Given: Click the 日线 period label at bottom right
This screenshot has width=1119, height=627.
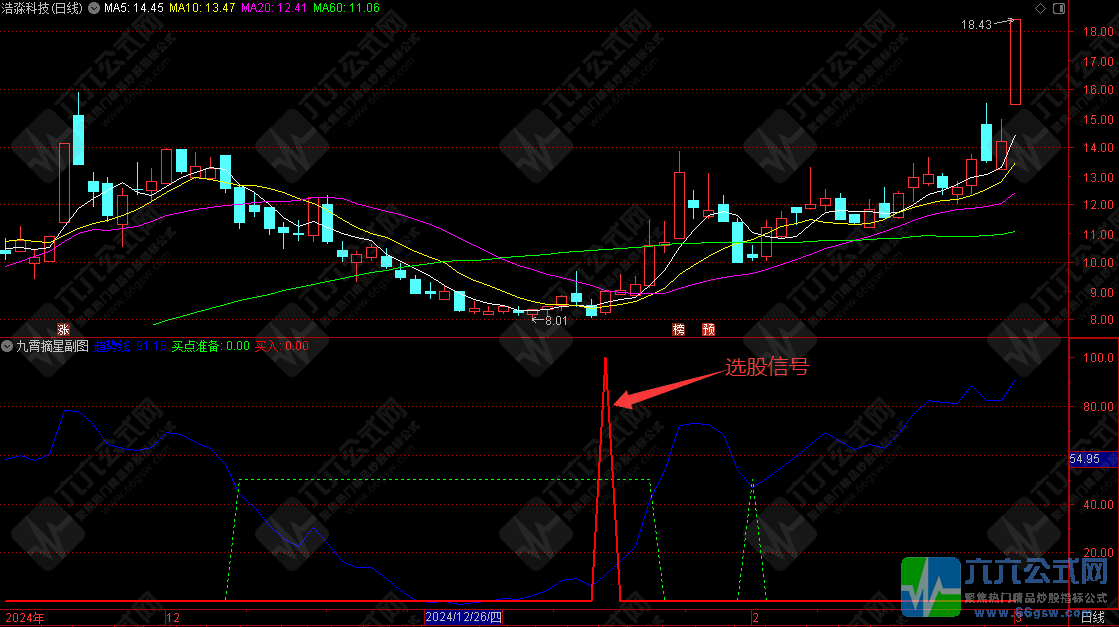Looking at the screenshot, I should (1094, 618).
